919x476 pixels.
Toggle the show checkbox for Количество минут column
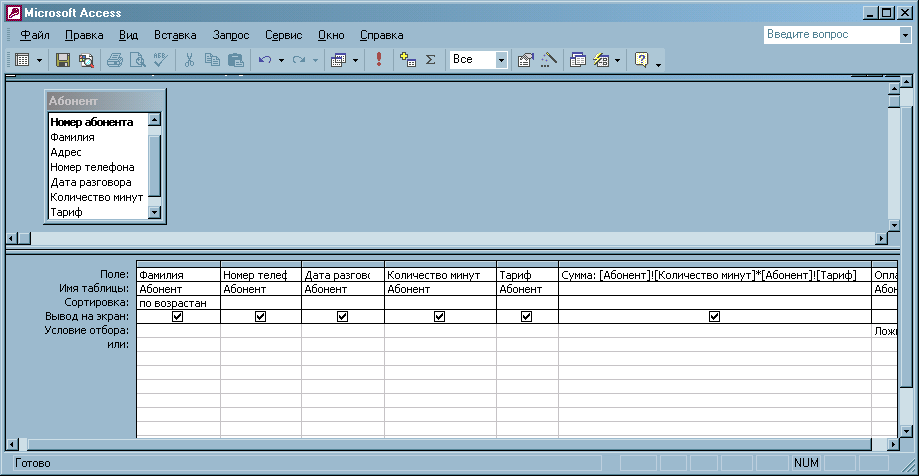[440, 317]
